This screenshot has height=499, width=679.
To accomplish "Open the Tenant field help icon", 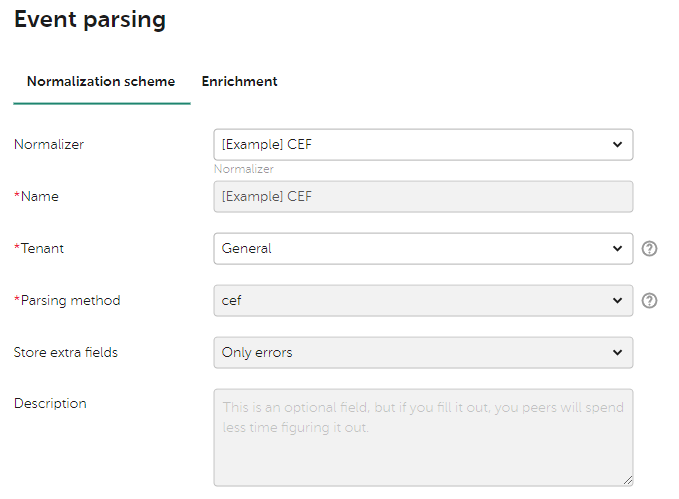I will point(649,249).
